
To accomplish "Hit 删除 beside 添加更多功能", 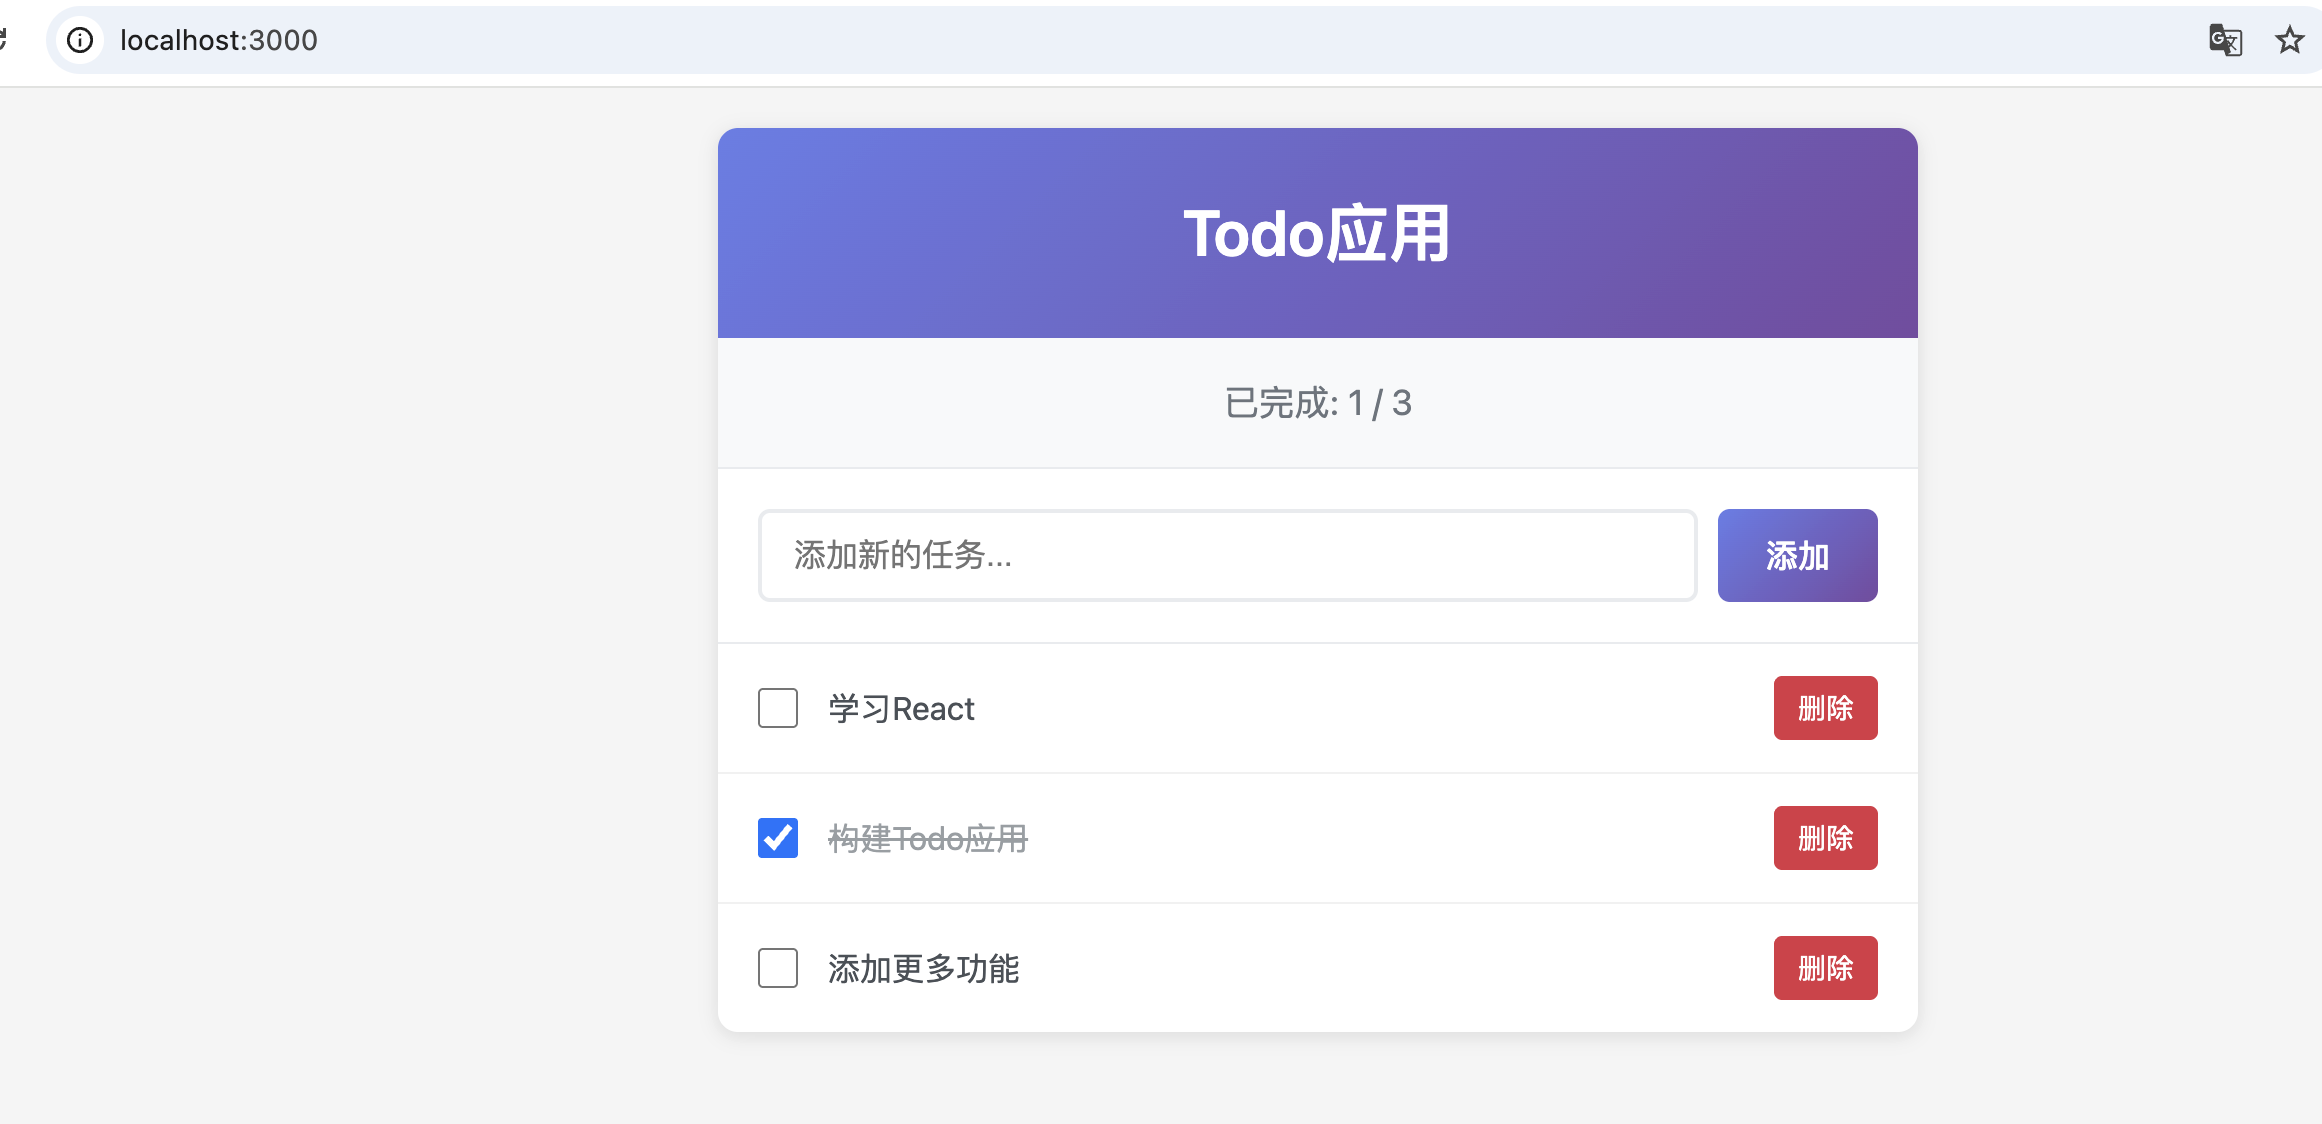I will point(1825,968).
